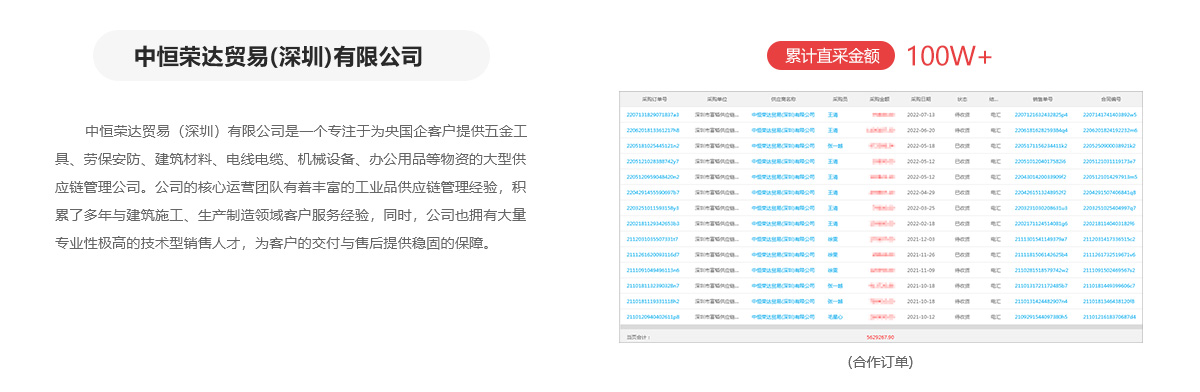Screen dimensions: 1200x392
Task: Click the date 2021-10-12 cell
Action: (x=920, y=316)
